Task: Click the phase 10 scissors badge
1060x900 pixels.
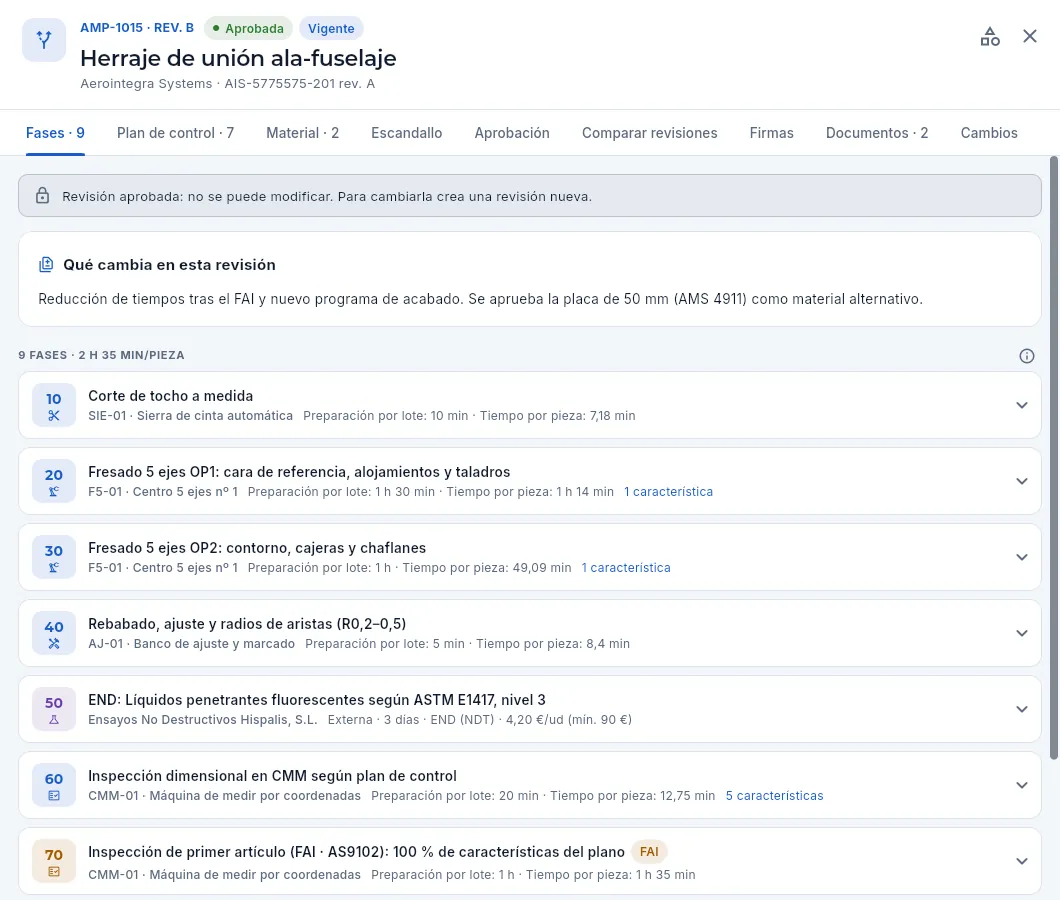Action: tap(54, 406)
